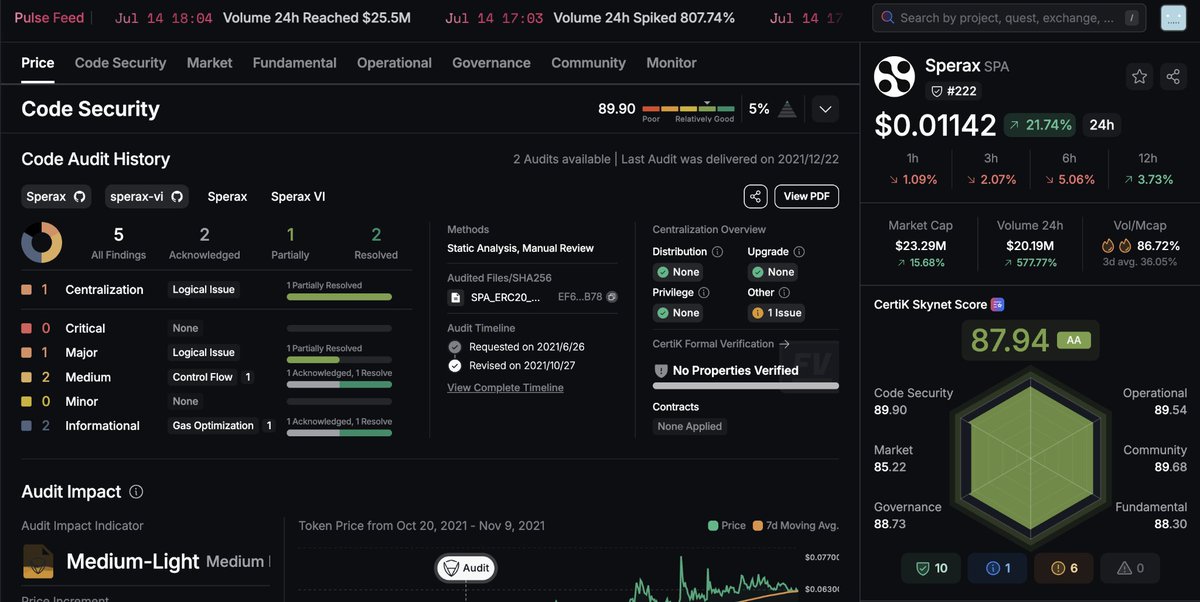Click the Skynet Score badge icon
Image resolution: width=1200 pixels, height=602 pixels.
pyautogui.click(x=997, y=305)
